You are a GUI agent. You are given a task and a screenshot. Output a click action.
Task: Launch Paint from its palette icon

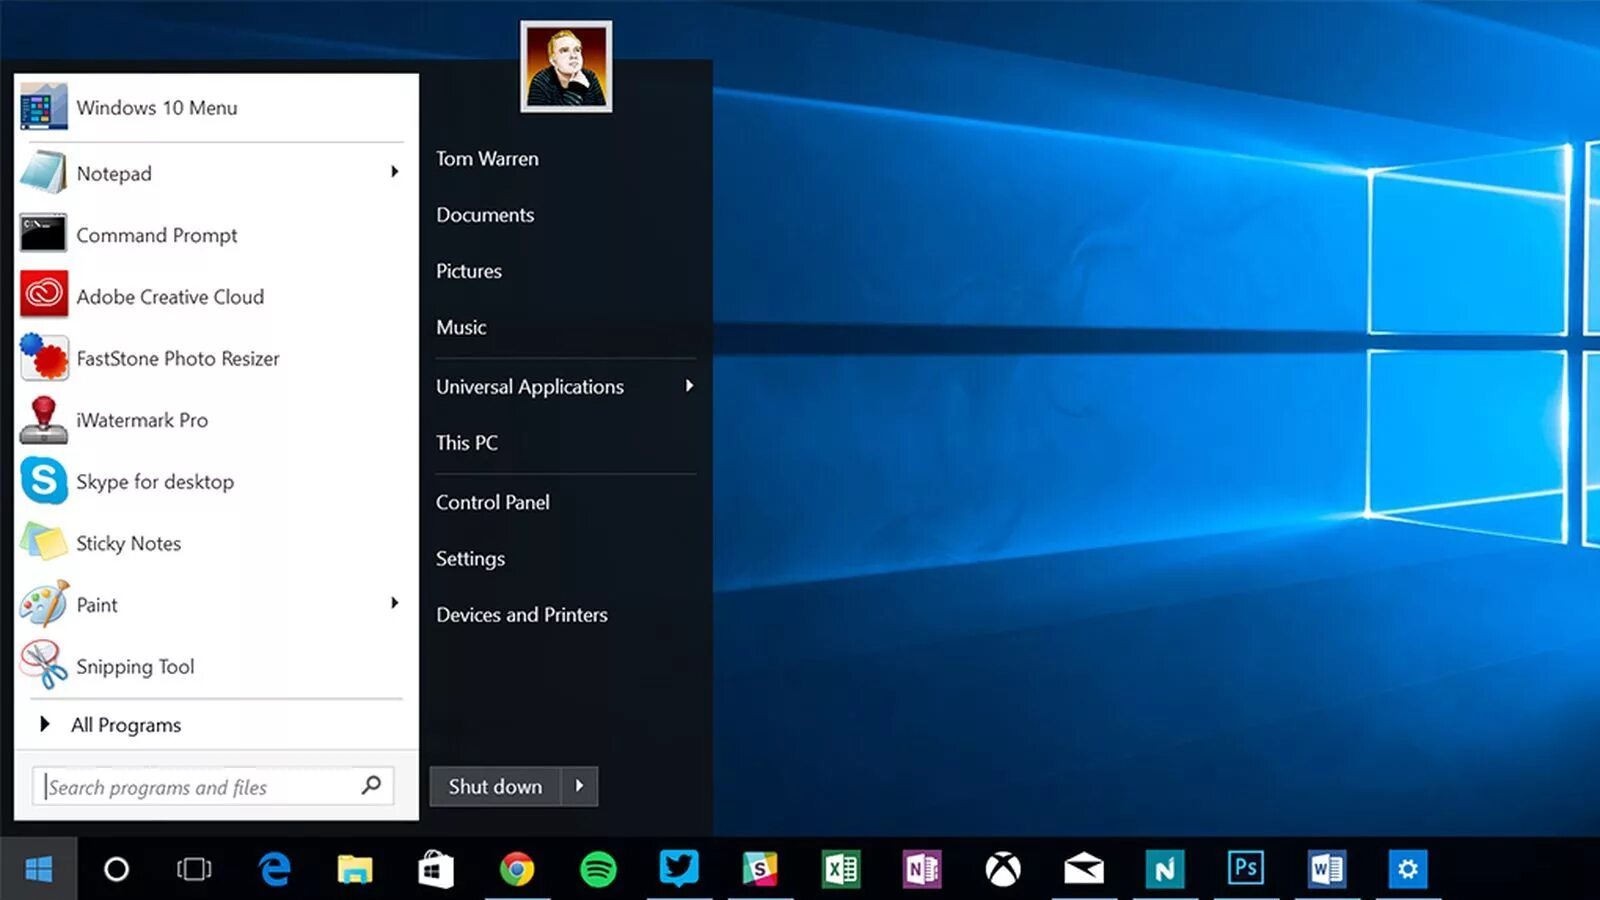43,604
